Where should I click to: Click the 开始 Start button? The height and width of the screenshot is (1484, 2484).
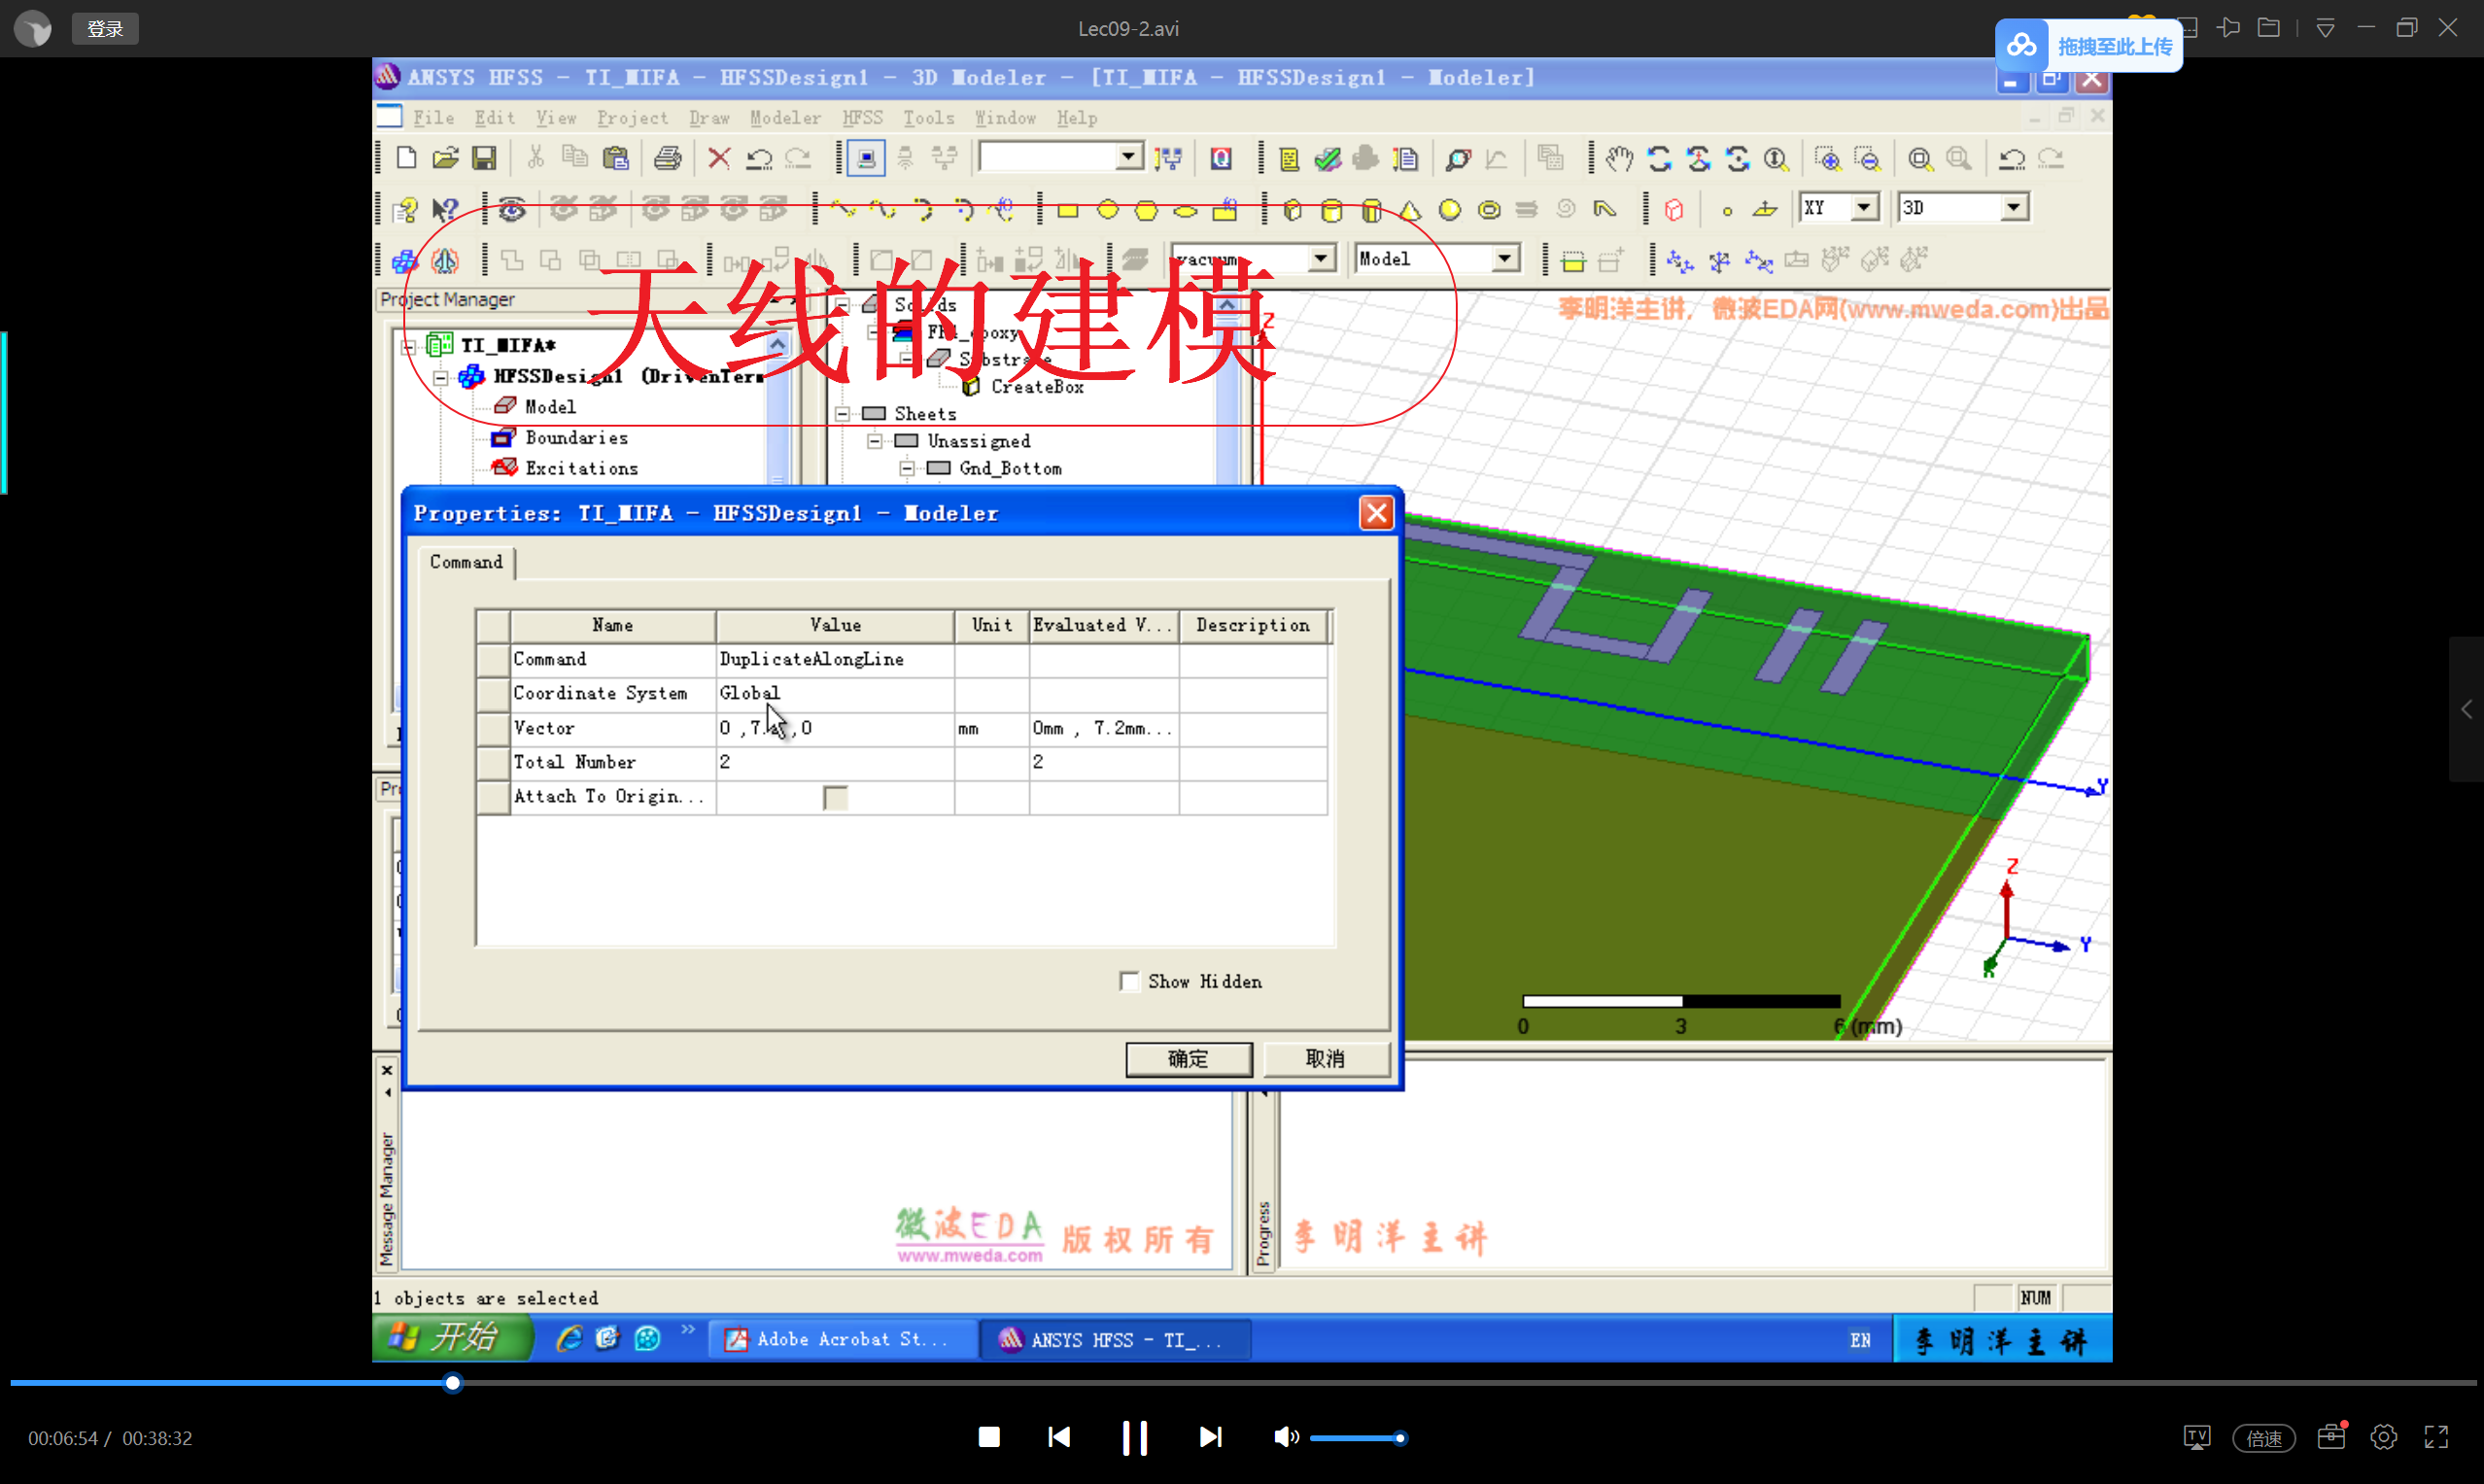tap(453, 1338)
